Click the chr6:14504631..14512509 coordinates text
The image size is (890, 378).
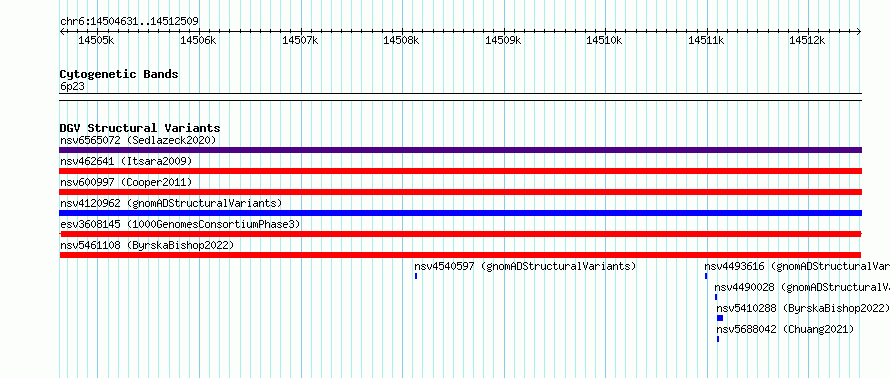tap(129, 22)
